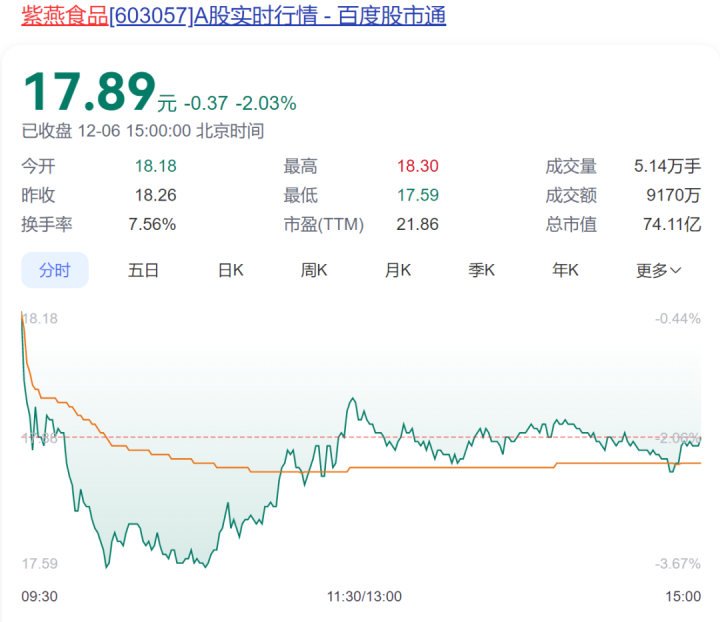Select the 分时 chart tab
This screenshot has width=720, height=622.
(x=55, y=270)
